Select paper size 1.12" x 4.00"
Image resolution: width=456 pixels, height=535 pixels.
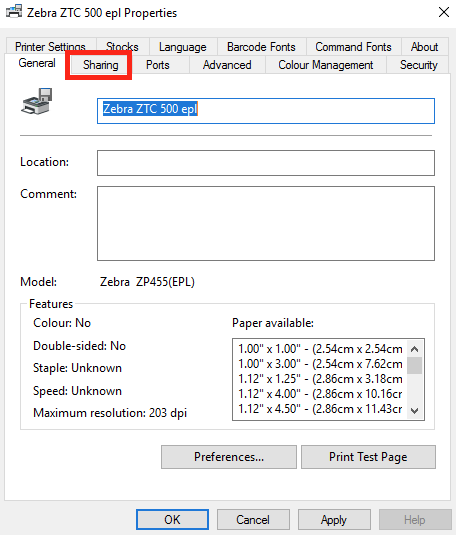320,394
